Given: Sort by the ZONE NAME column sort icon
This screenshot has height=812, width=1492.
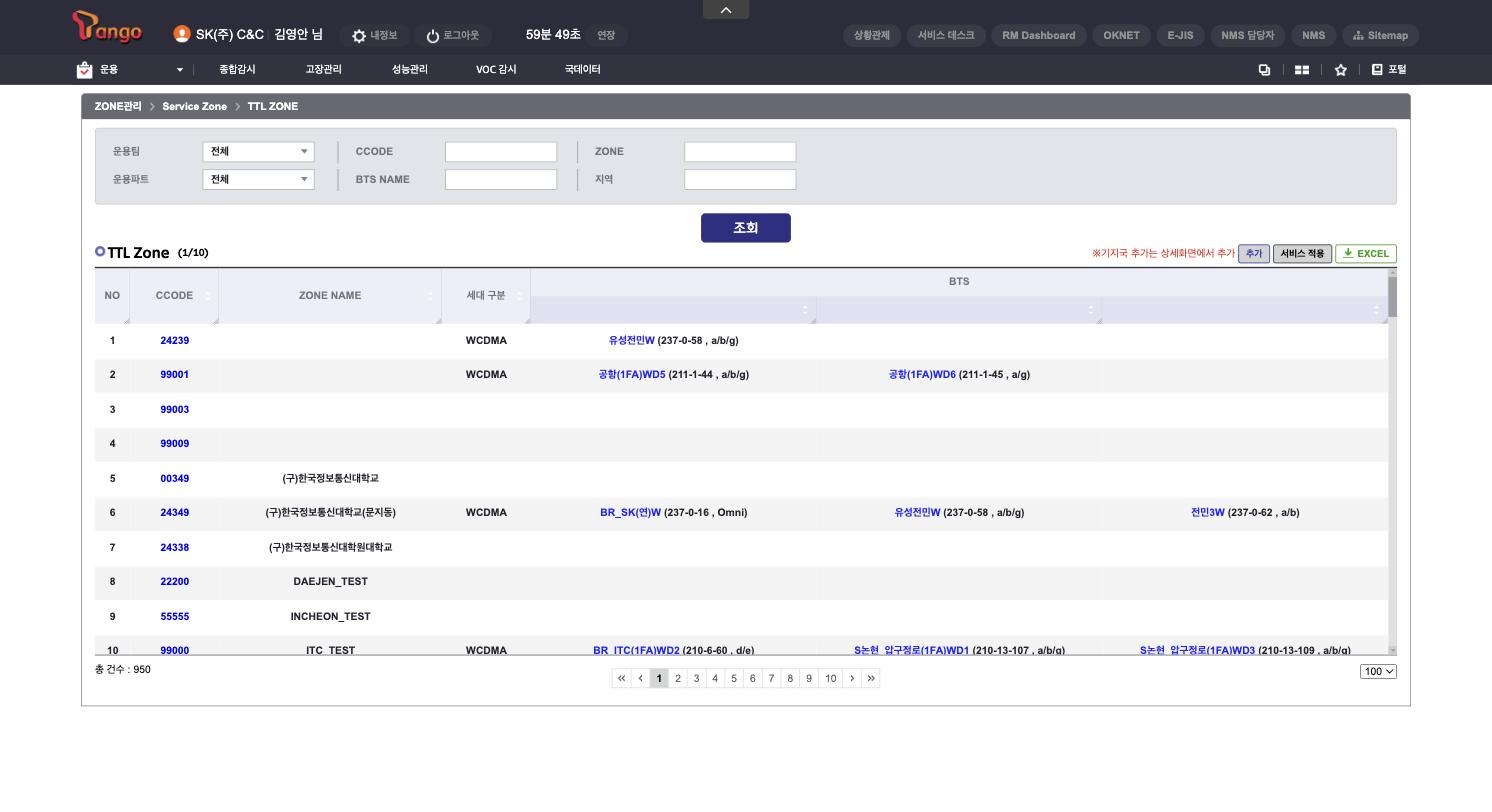Looking at the screenshot, I should coord(431,295).
